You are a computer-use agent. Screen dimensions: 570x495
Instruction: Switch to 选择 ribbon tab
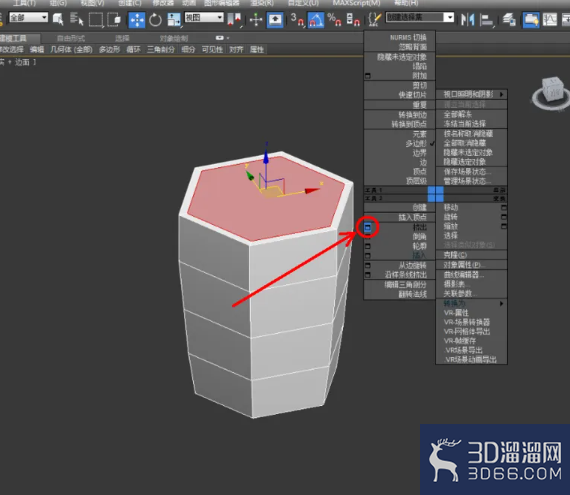pyautogui.click(x=122, y=38)
